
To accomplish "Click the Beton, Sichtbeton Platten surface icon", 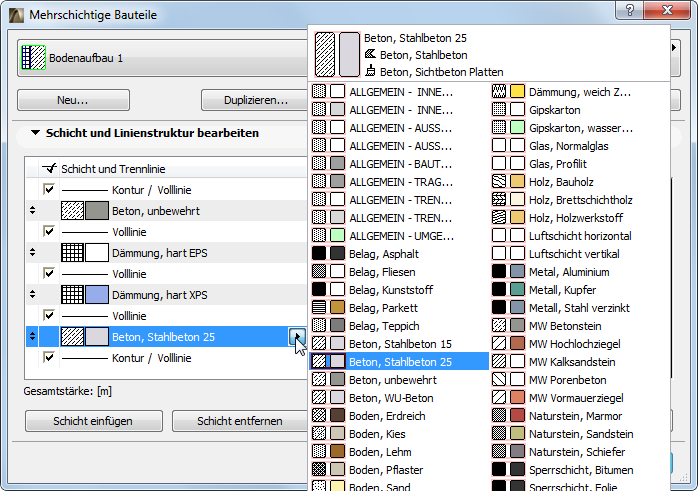I will coord(370,71).
